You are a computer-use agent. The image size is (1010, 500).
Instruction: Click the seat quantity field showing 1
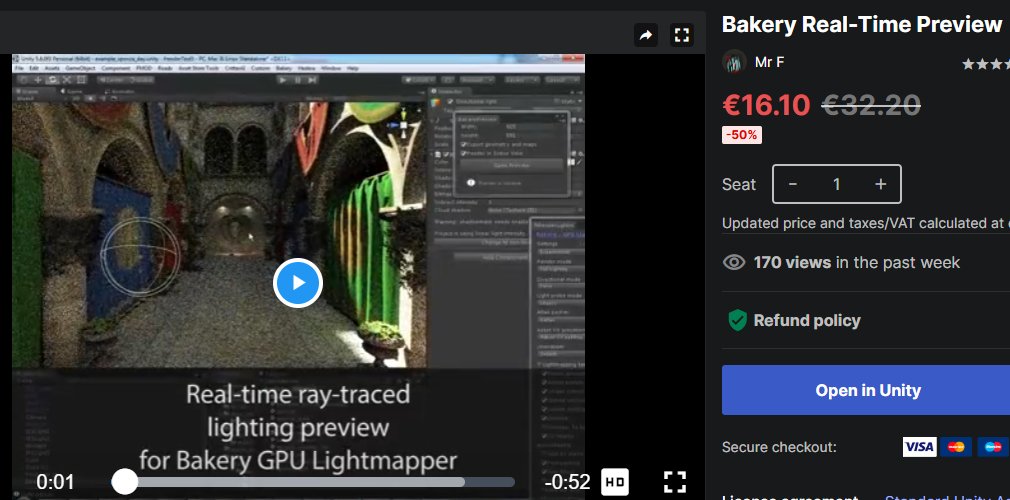pyautogui.click(x=836, y=184)
